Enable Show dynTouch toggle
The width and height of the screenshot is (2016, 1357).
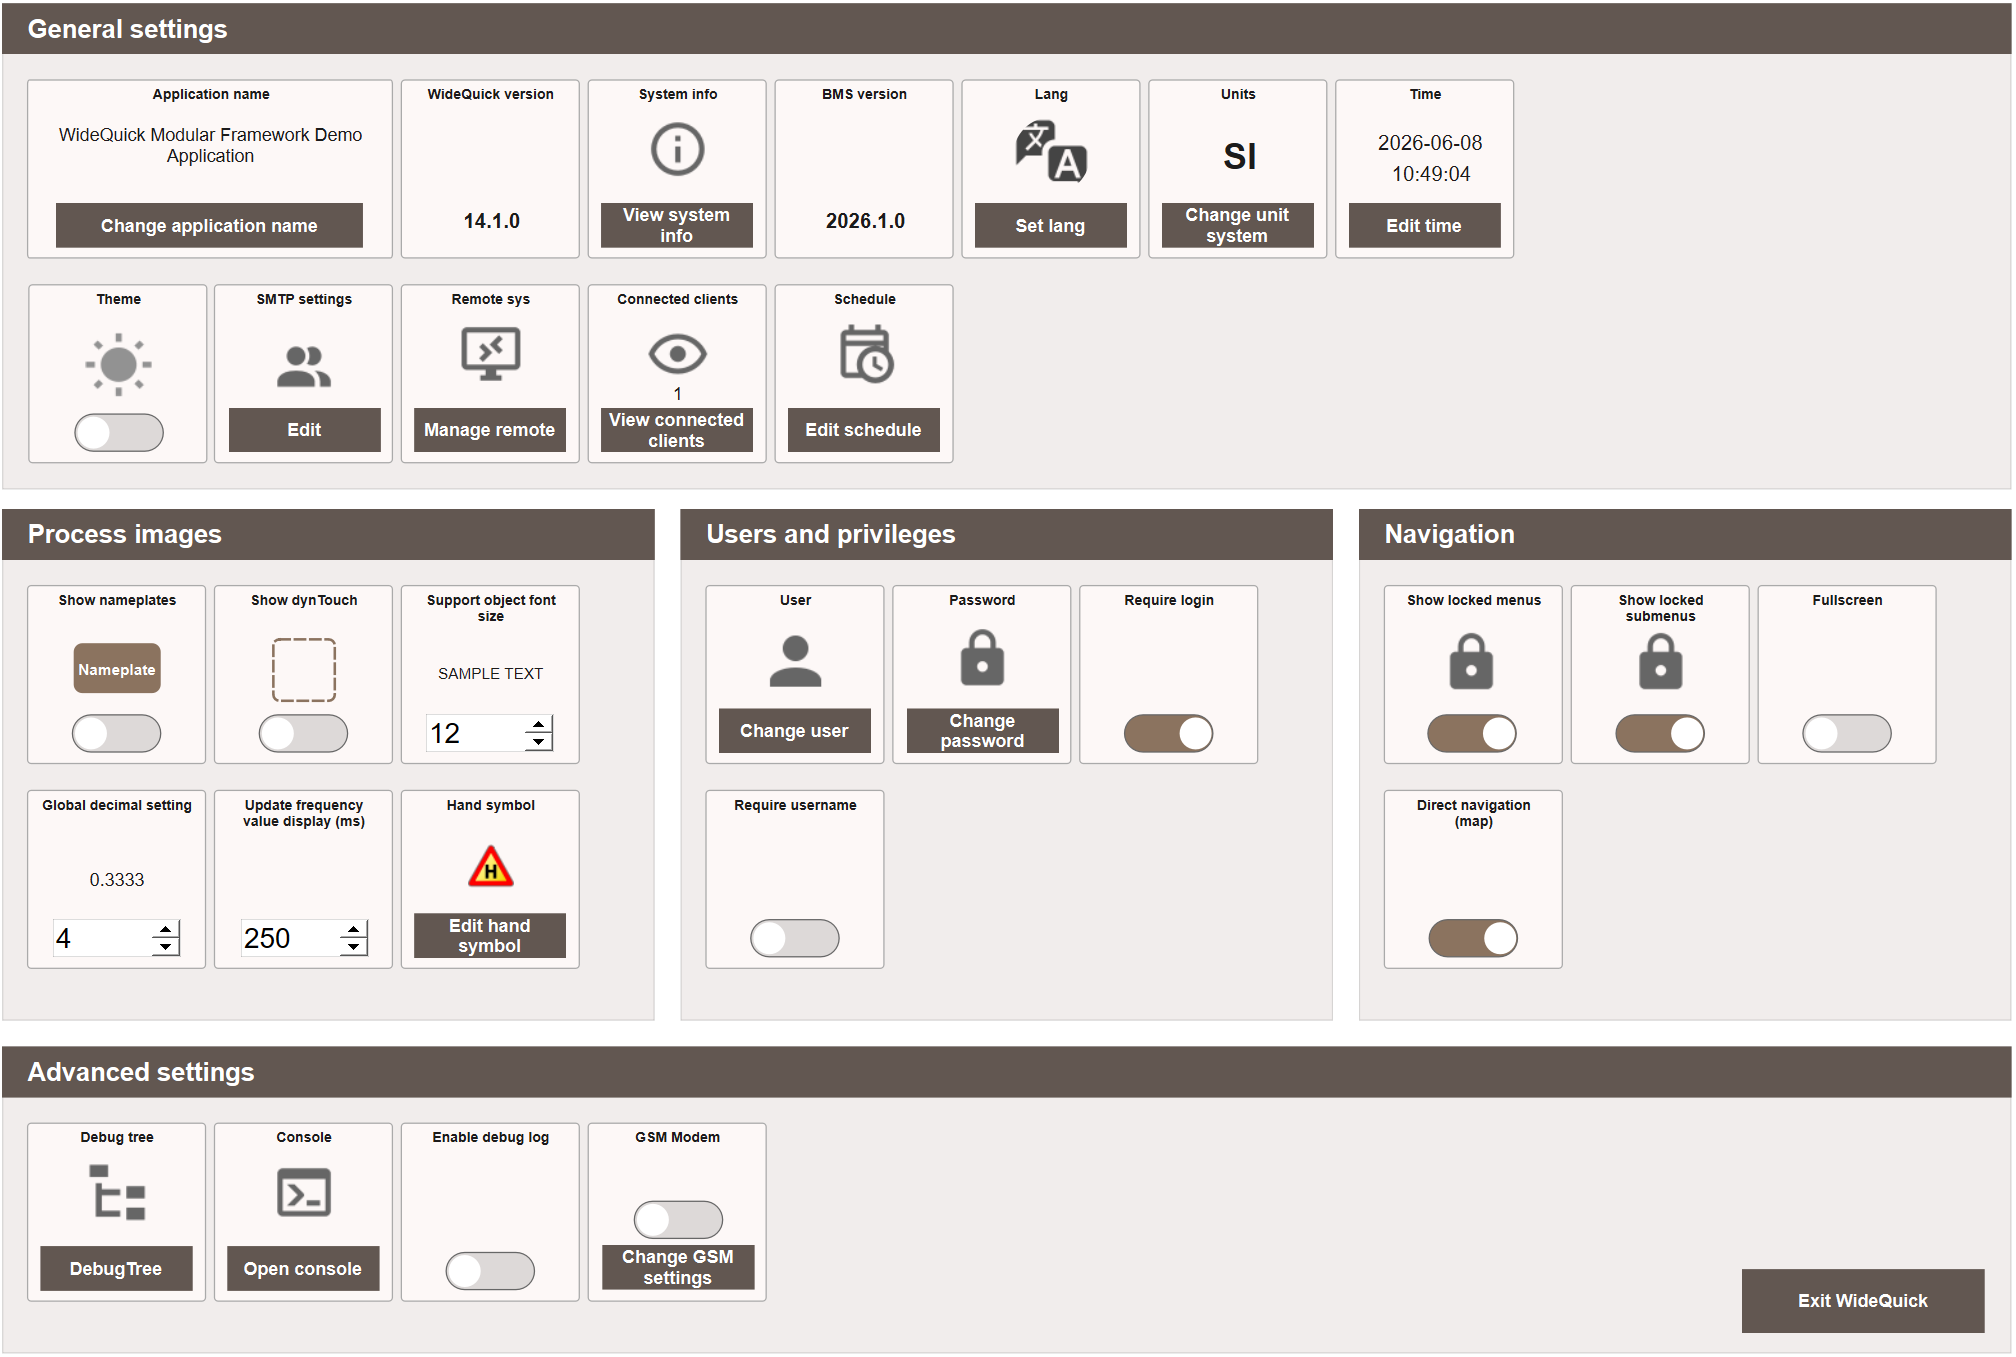tap(304, 733)
